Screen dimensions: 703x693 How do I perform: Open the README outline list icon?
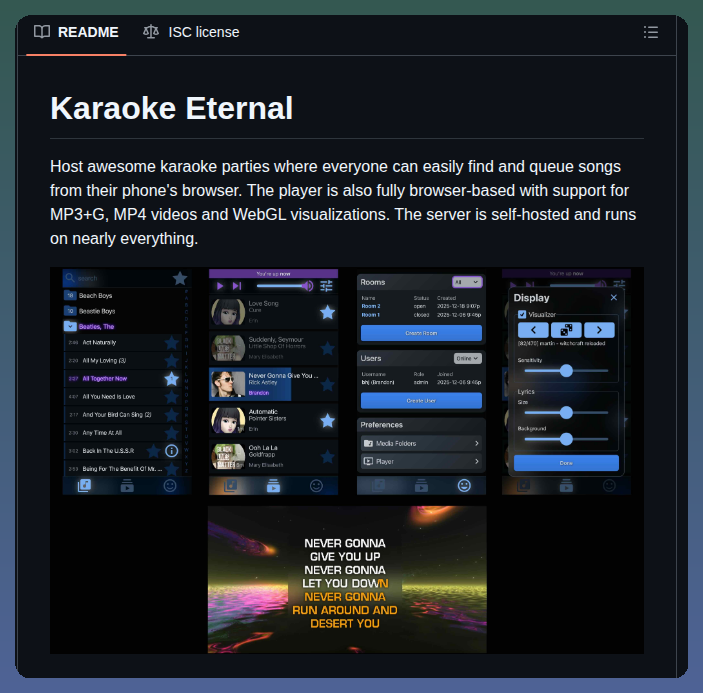pos(651,32)
